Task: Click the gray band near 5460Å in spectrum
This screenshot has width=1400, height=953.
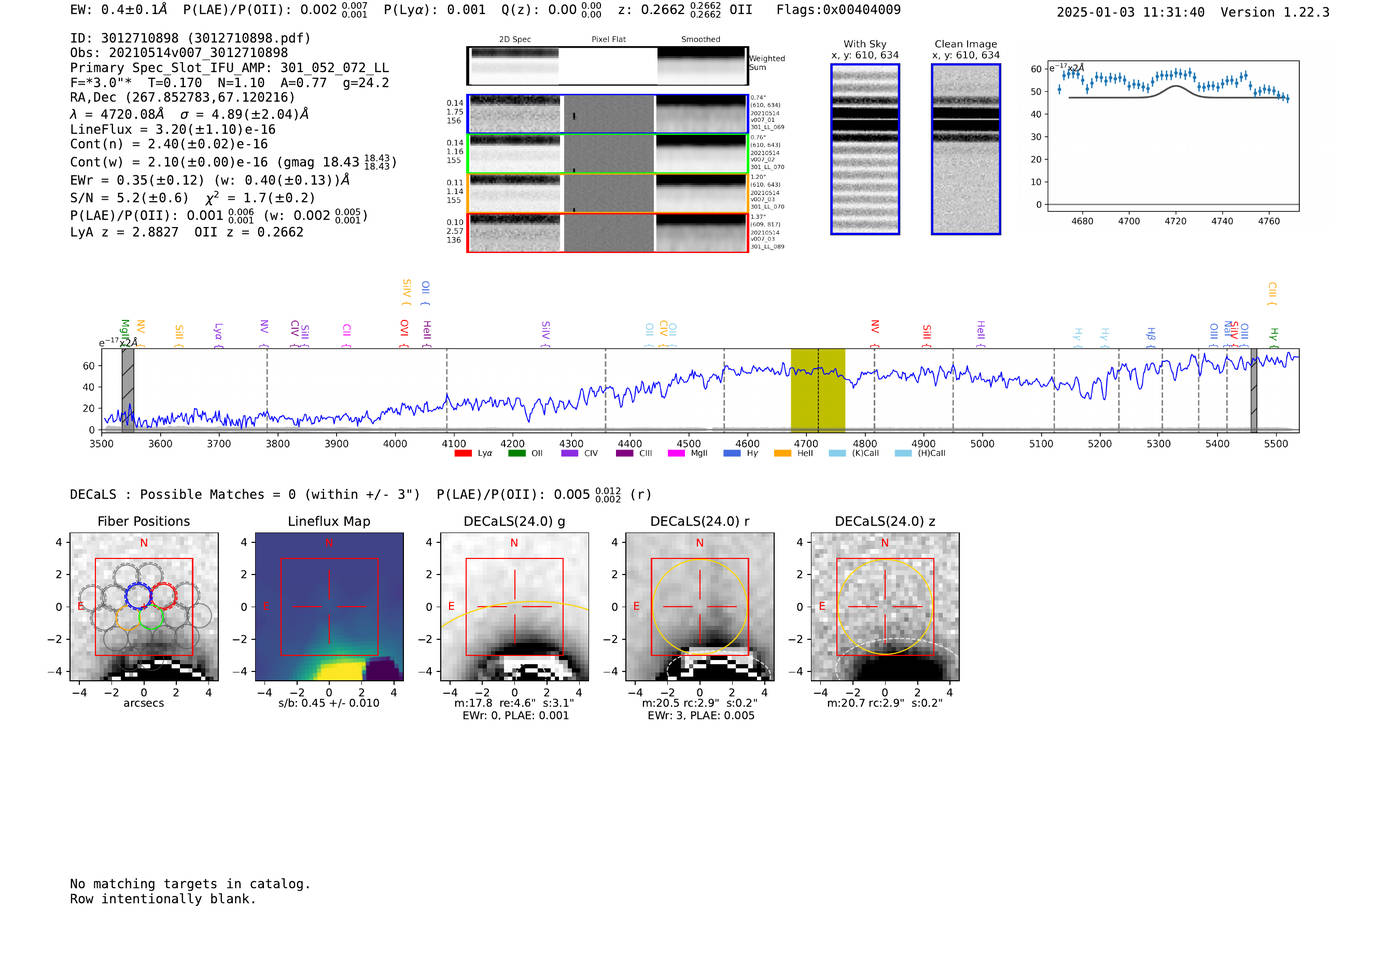Action: pyautogui.click(x=1254, y=390)
